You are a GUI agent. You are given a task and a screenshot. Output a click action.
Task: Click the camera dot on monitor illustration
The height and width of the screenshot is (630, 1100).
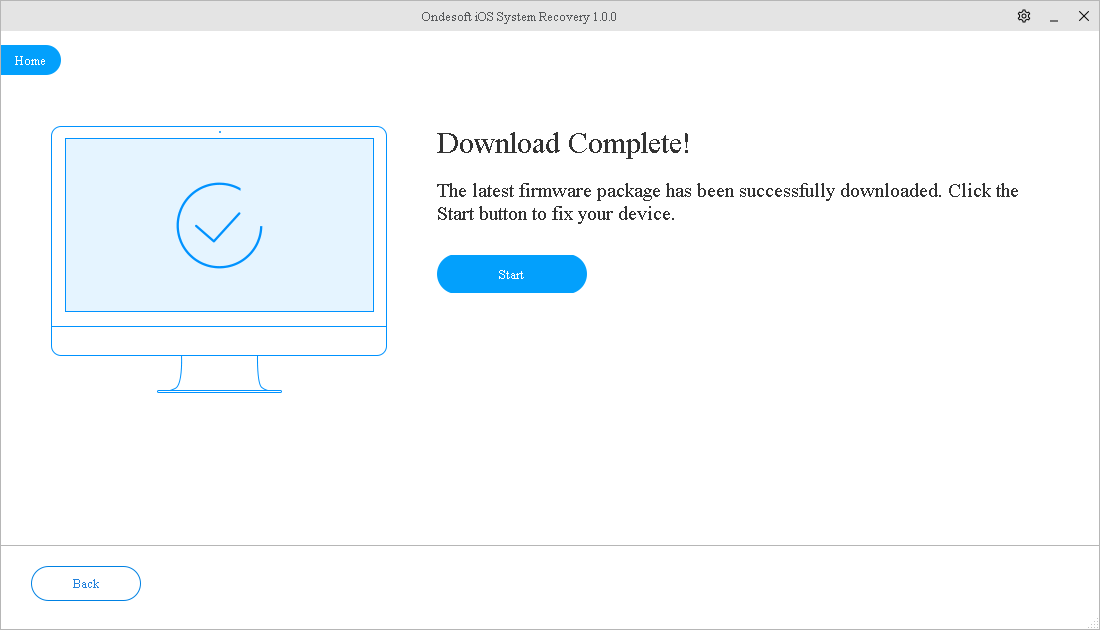(x=220, y=131)
